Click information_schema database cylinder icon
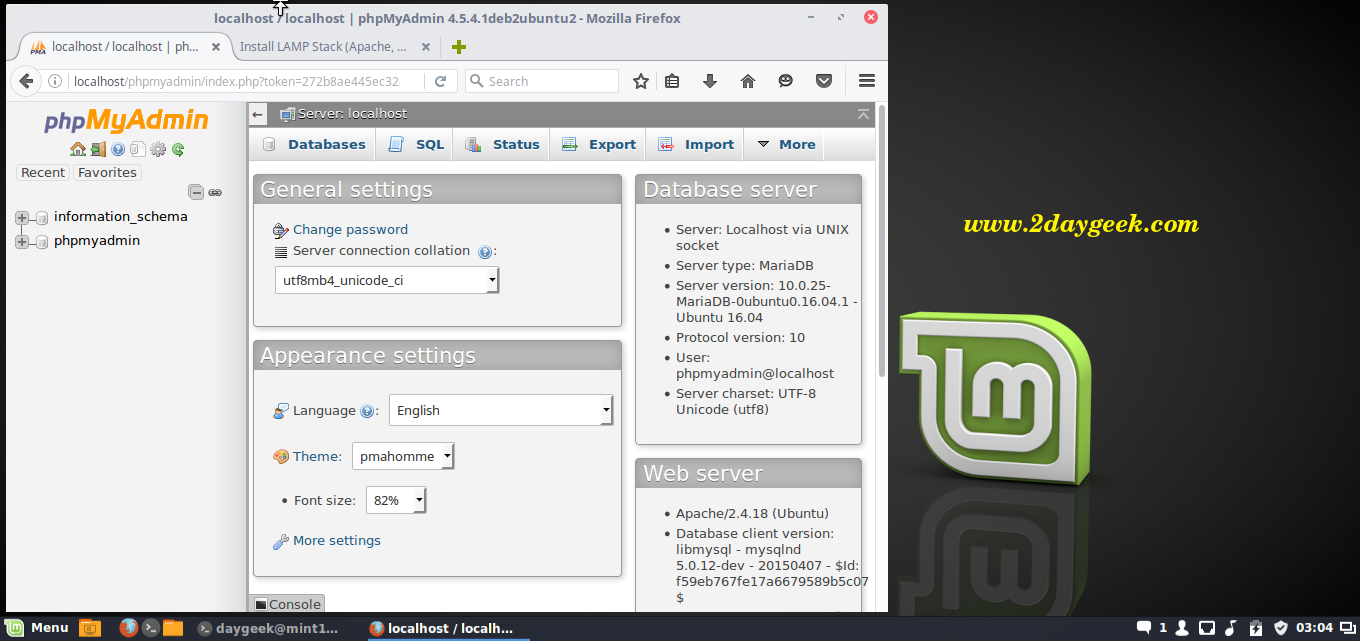This screenshot has height=641, width=1360. pyautogui.click(x=42, y=217)
